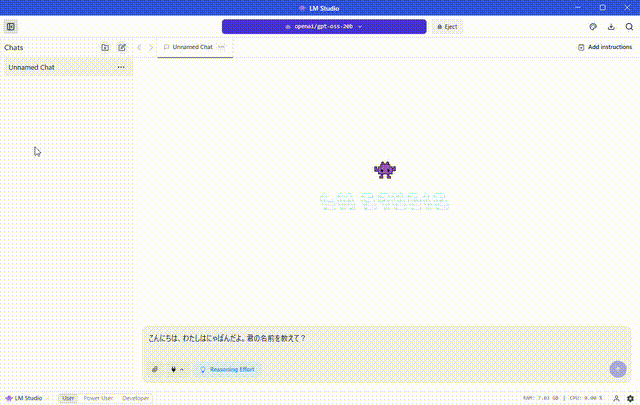Viewport: 640px width, 405px height.
Task: Open the three-dot menu for sidebar Unnamed Chat
Action: click(121, 67)
